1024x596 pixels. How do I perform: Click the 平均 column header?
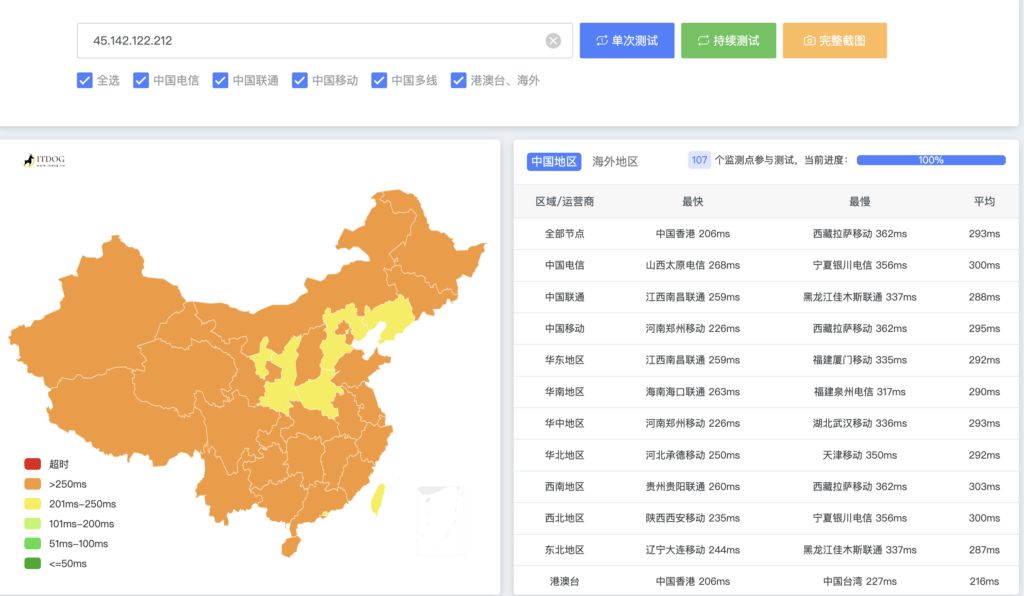point(984,202)
